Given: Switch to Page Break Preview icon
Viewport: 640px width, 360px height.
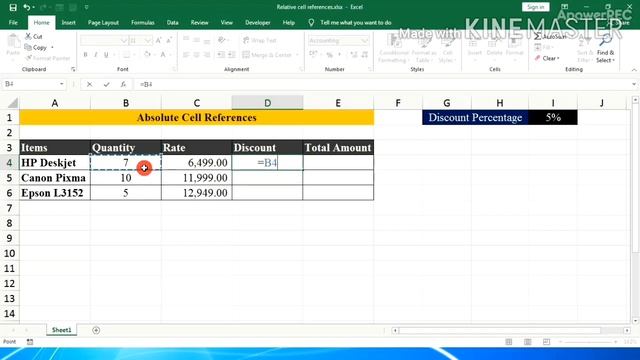Looking at the screenshot, I should (547, 342).
